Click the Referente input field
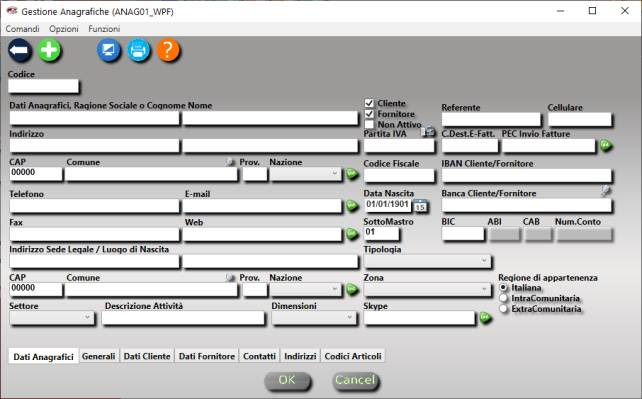Viewport: 642px width, 399px height. (491, 119)
